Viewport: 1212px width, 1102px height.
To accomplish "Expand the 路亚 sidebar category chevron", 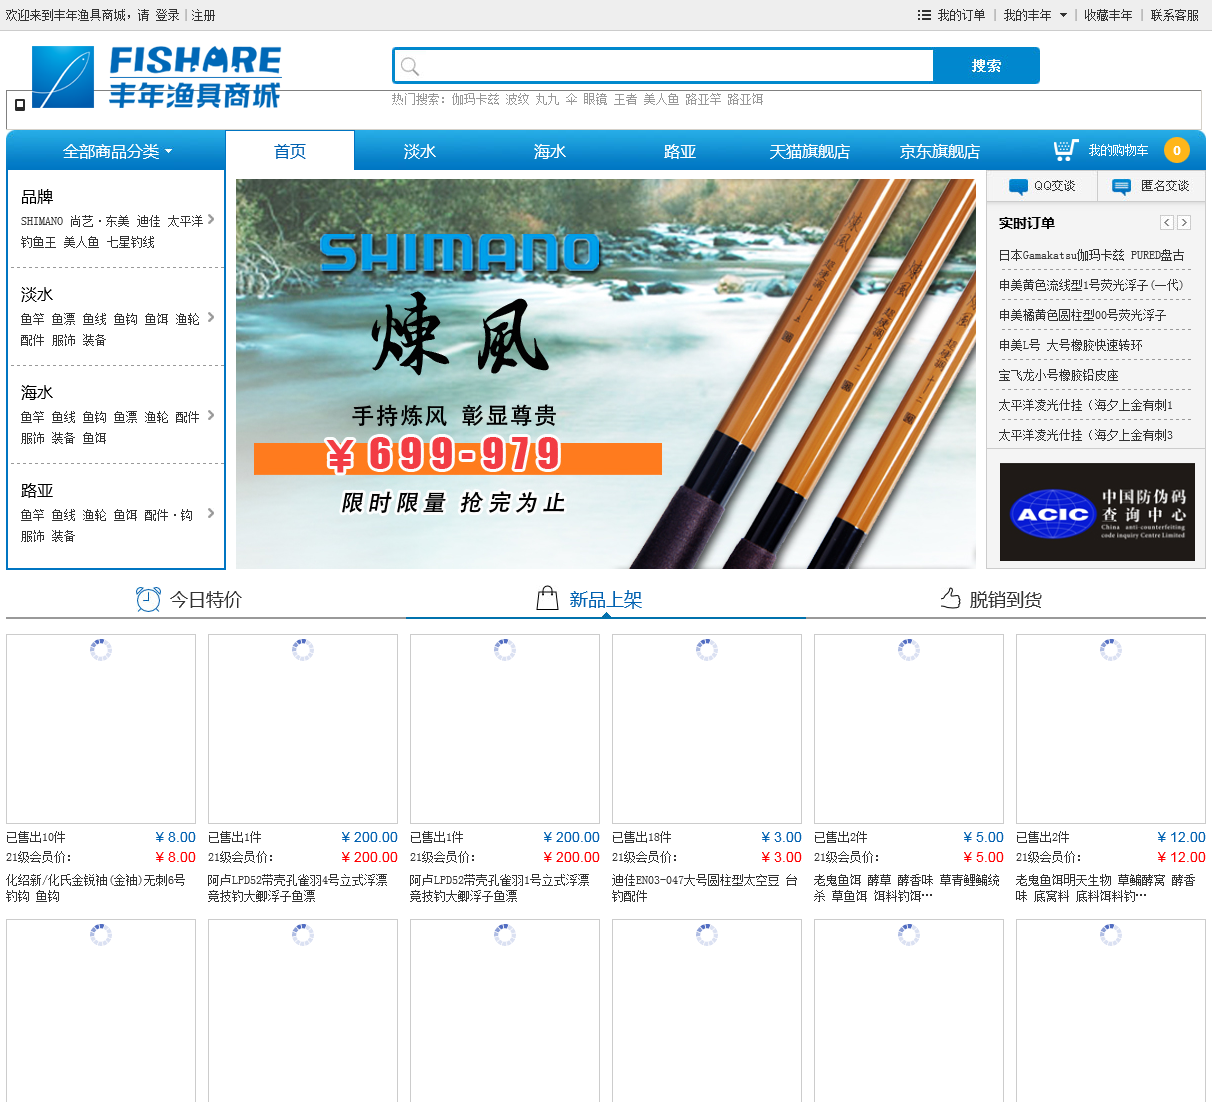I will point(211,513).
